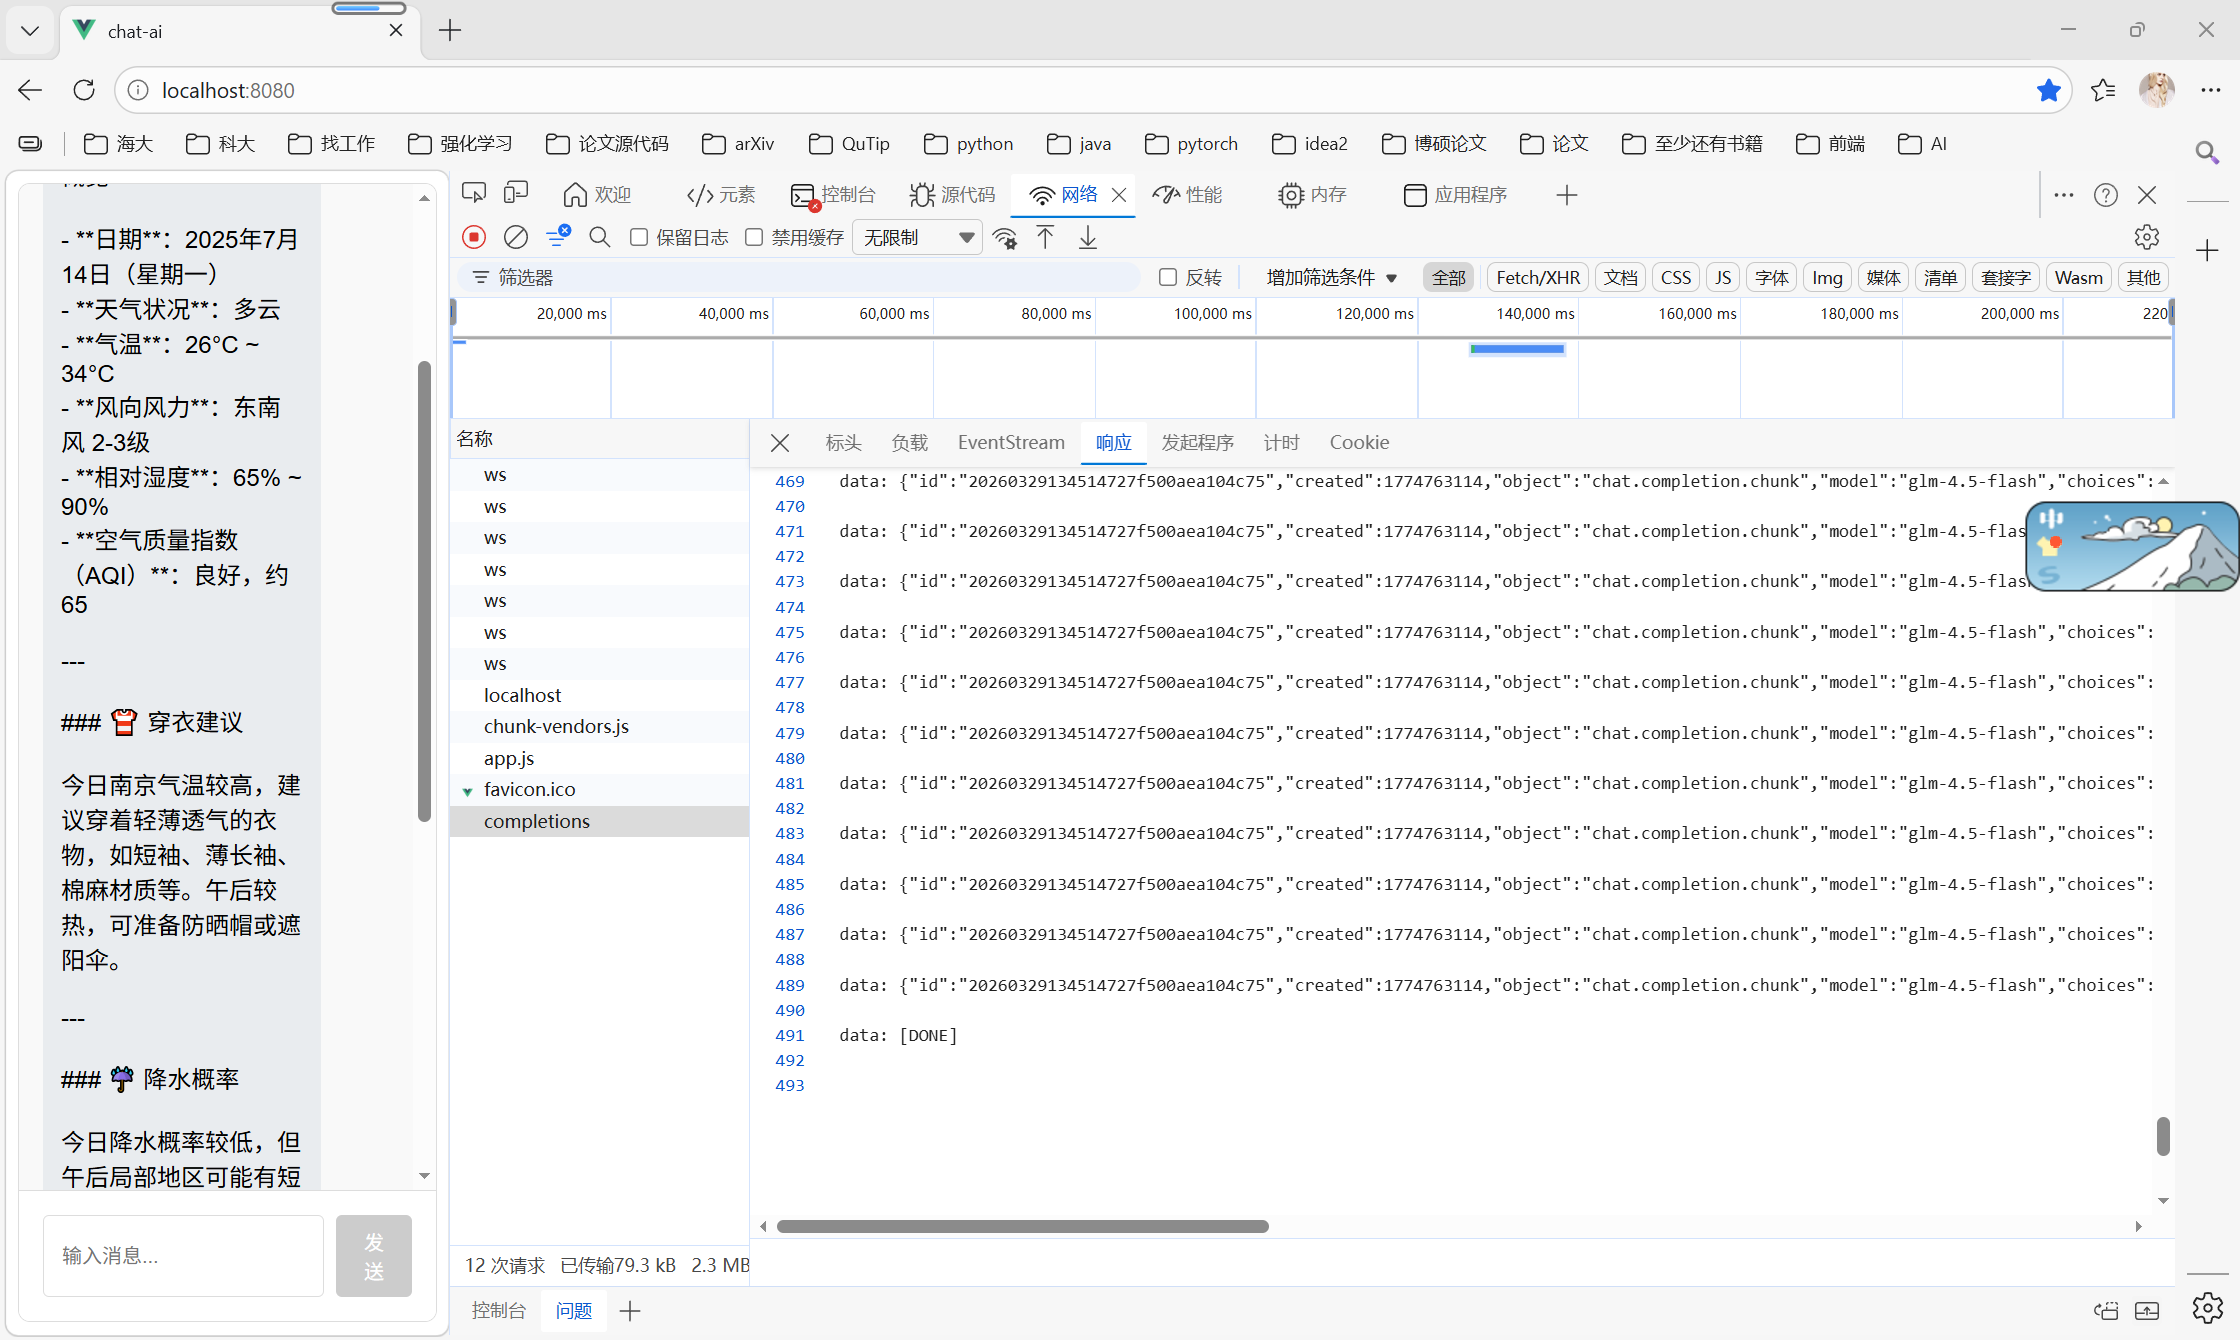Screen dimensions: 2240x1340
Task: Check the 反转 filter checkbox
Action: point(1167,277)
